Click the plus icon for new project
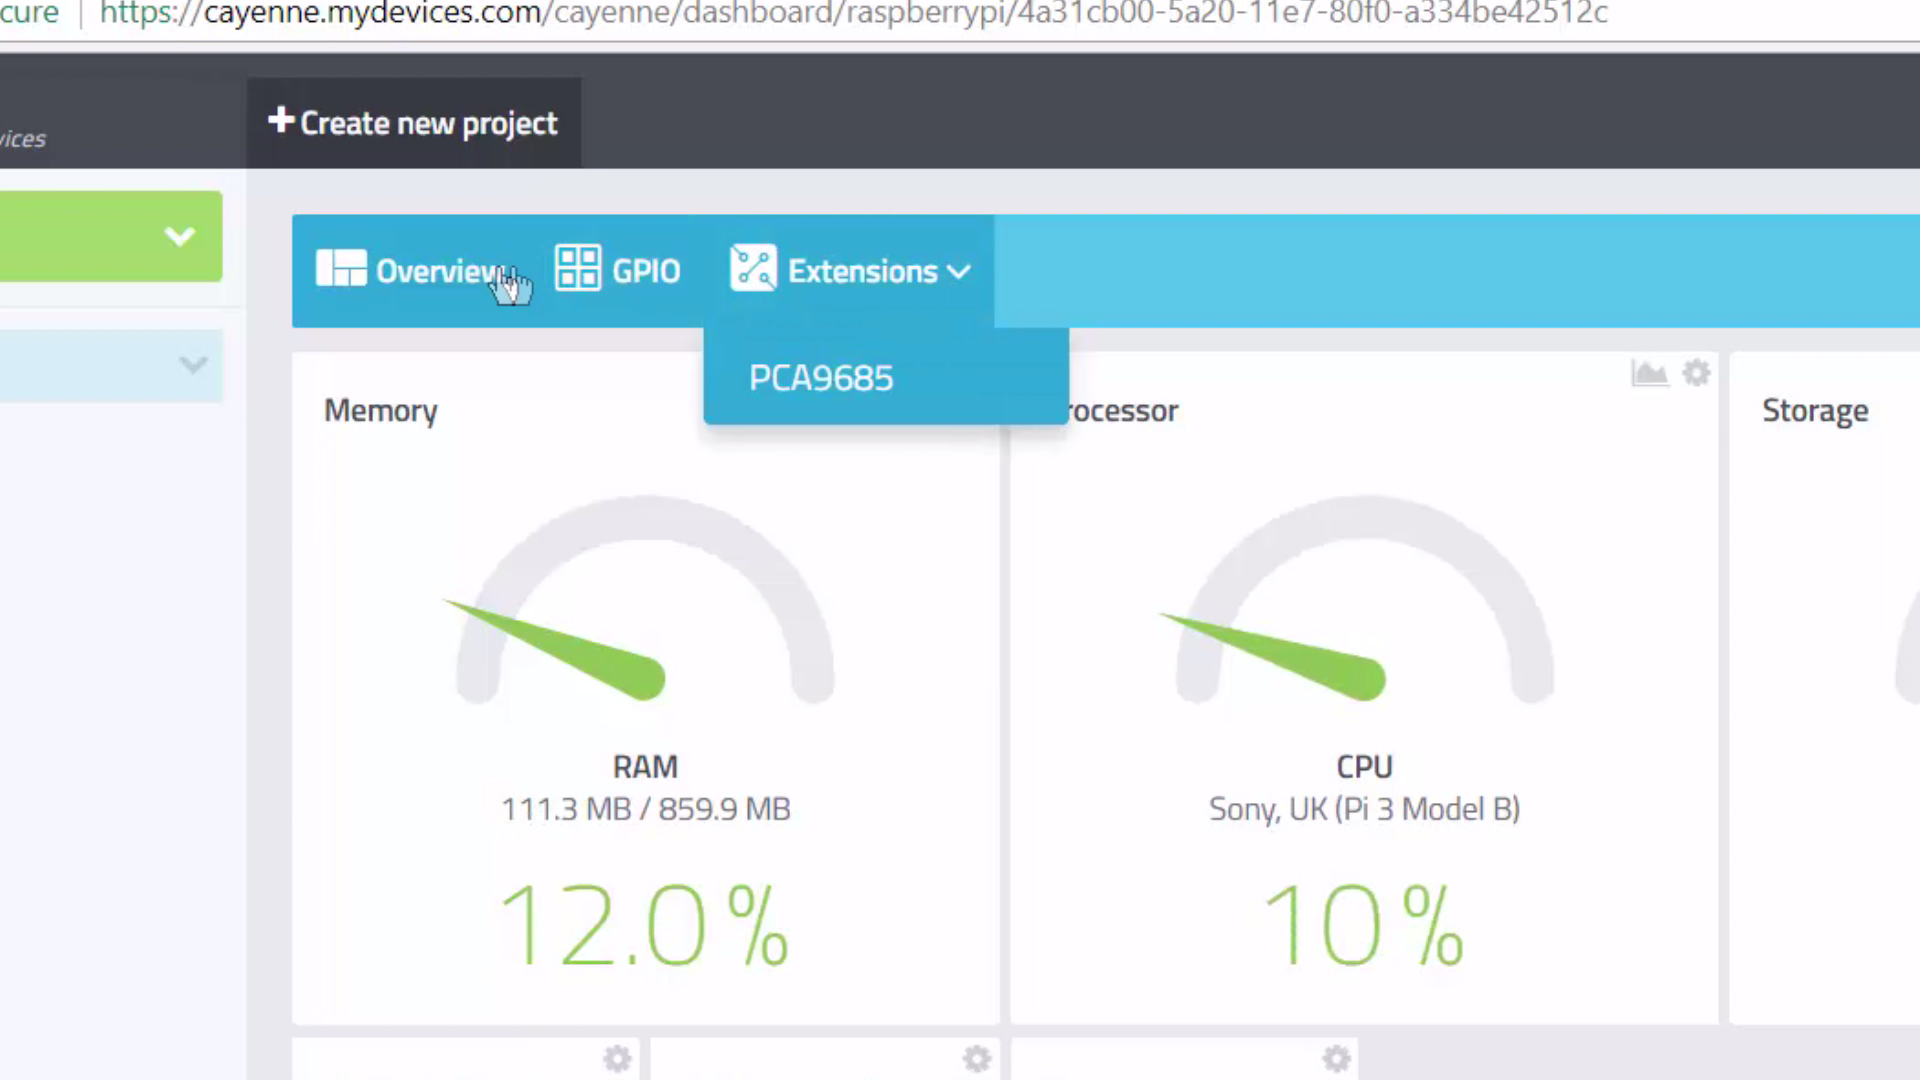Viewport: 1920px width, 1080px height. coord(281,121)
